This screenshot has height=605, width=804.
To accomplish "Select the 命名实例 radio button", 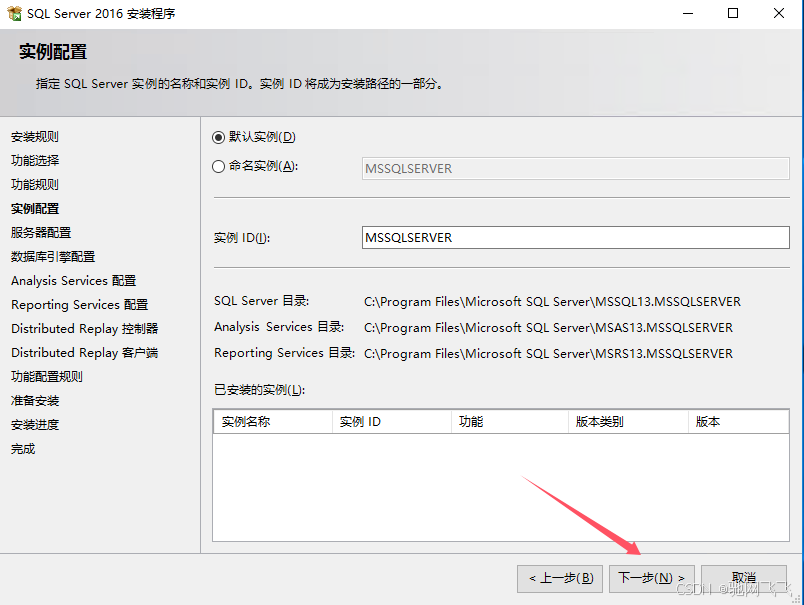I will pyautogui.click(x=218, y=167).
